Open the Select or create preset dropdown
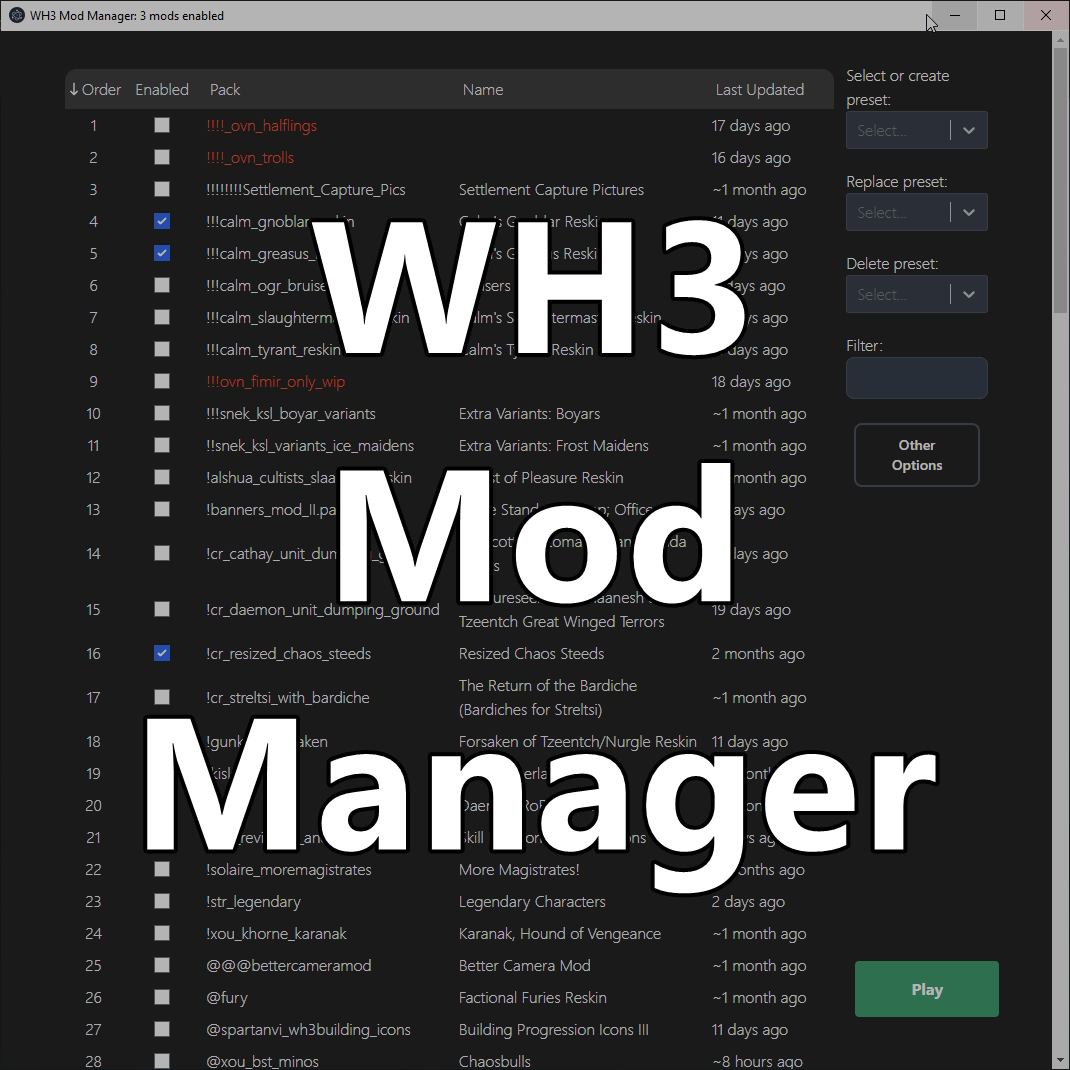Viewport: 1070px width, 1070px height. (x=916, y=130)
